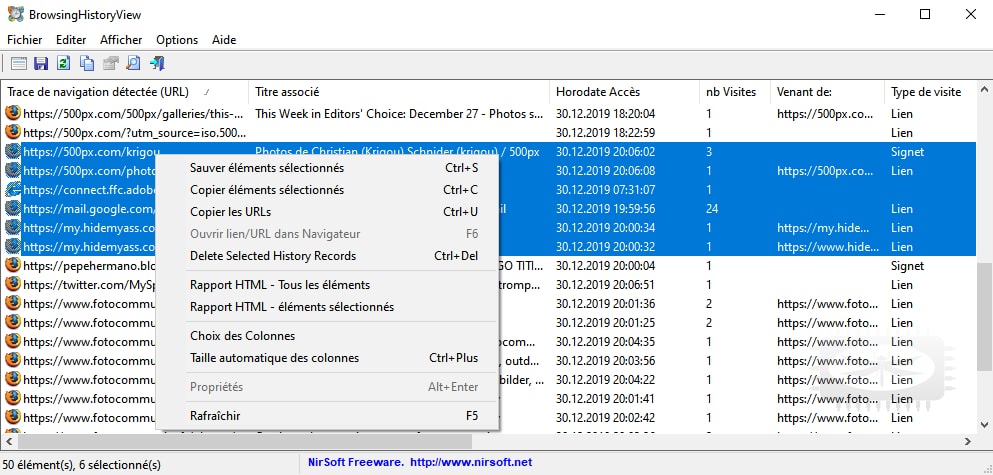
Task: Click the access time 30.12.2019 18:20:04
Action: [605, 114]
